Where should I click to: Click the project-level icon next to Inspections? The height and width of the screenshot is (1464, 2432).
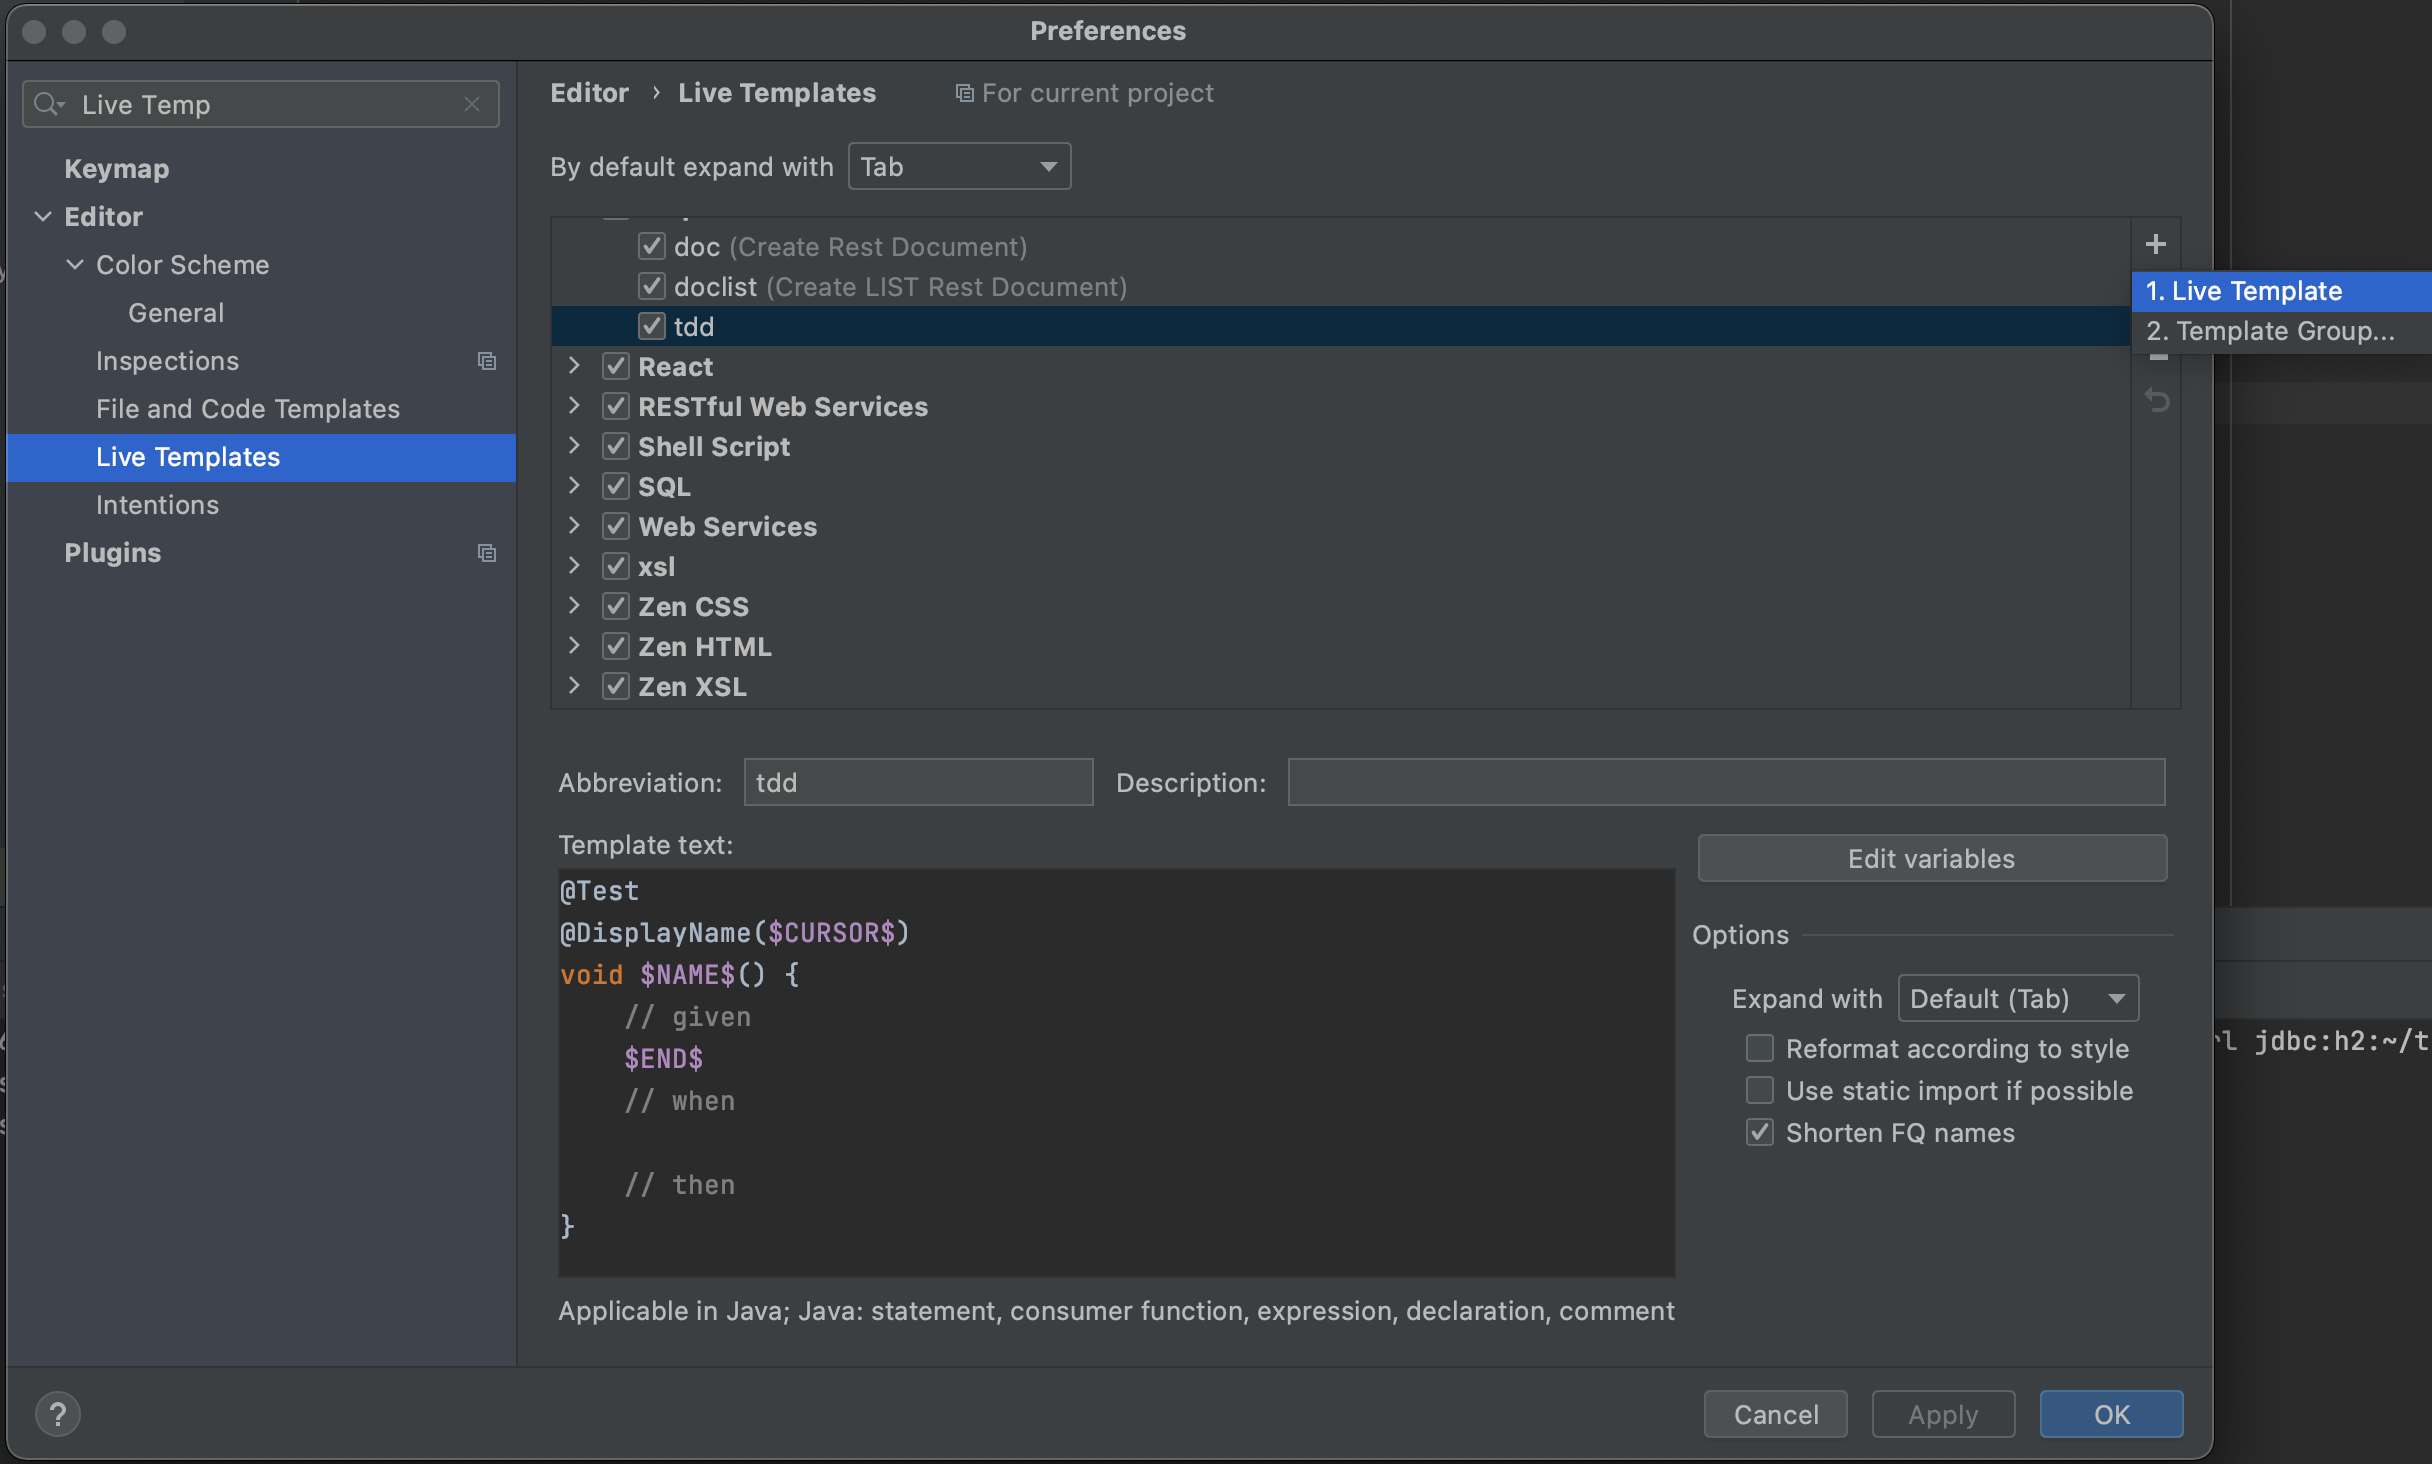487,361
